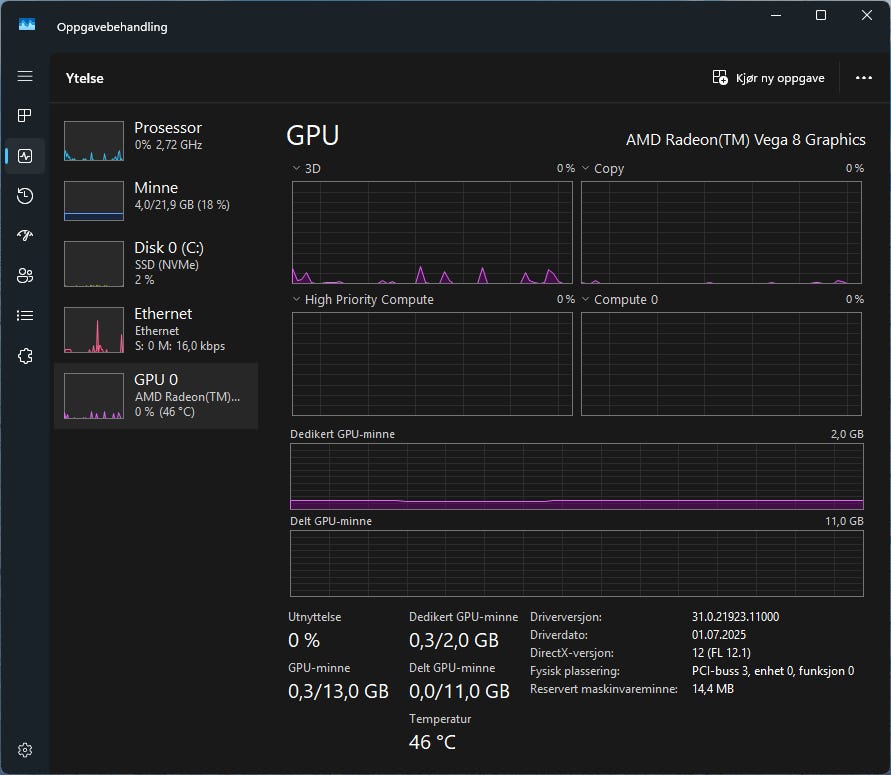The height and width of the screenshot is (775, 891).
Task: Open Task Manager settings gear
Action: [25, 750]
